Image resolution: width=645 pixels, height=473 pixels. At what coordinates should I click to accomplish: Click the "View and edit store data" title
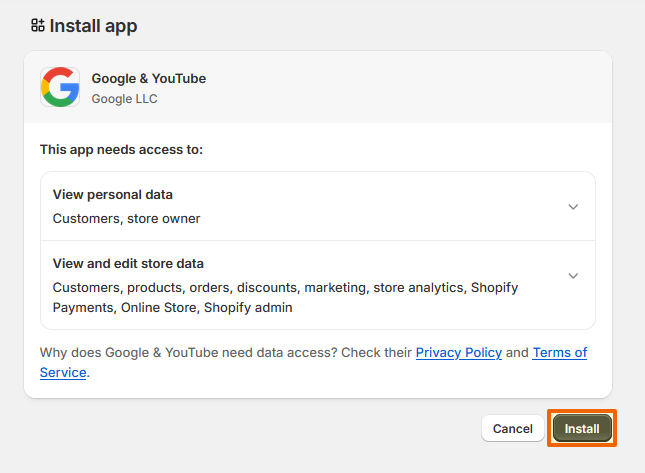[x=128, y=264]
